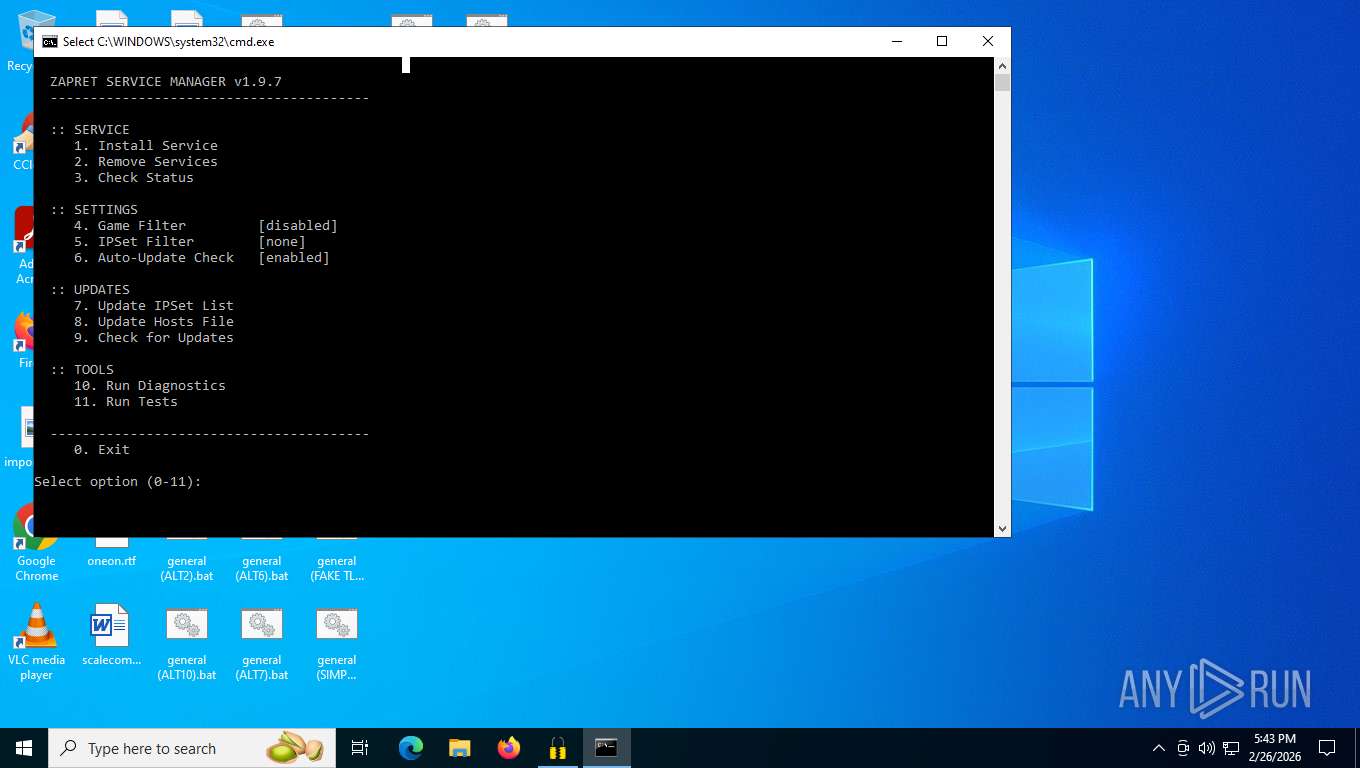The height and width of the screenshot is (768, 1360).
Task: Click the '7. Update IPSet List' line
Action: [154, 306]
